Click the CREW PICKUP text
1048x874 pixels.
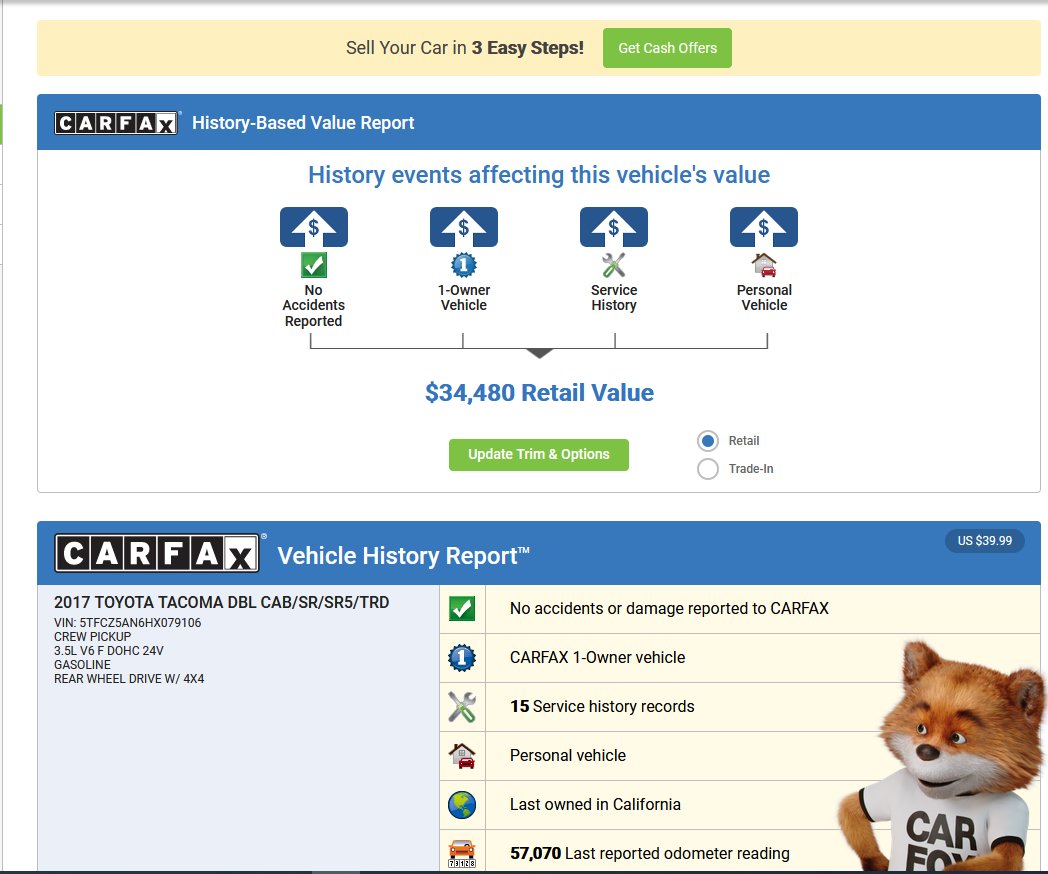(x=93, y=637)
